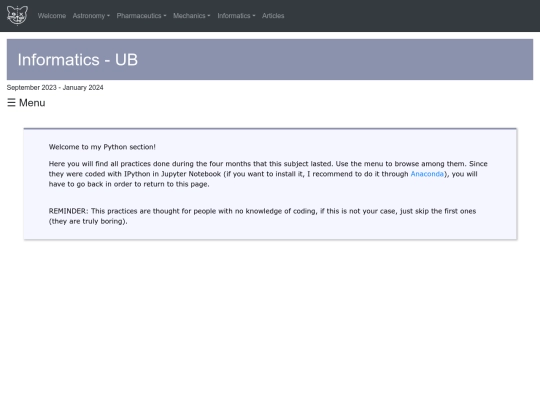540x405 pixels.
Task: Open the Informatics dropdown in navbar
Action: pos(237,16)
